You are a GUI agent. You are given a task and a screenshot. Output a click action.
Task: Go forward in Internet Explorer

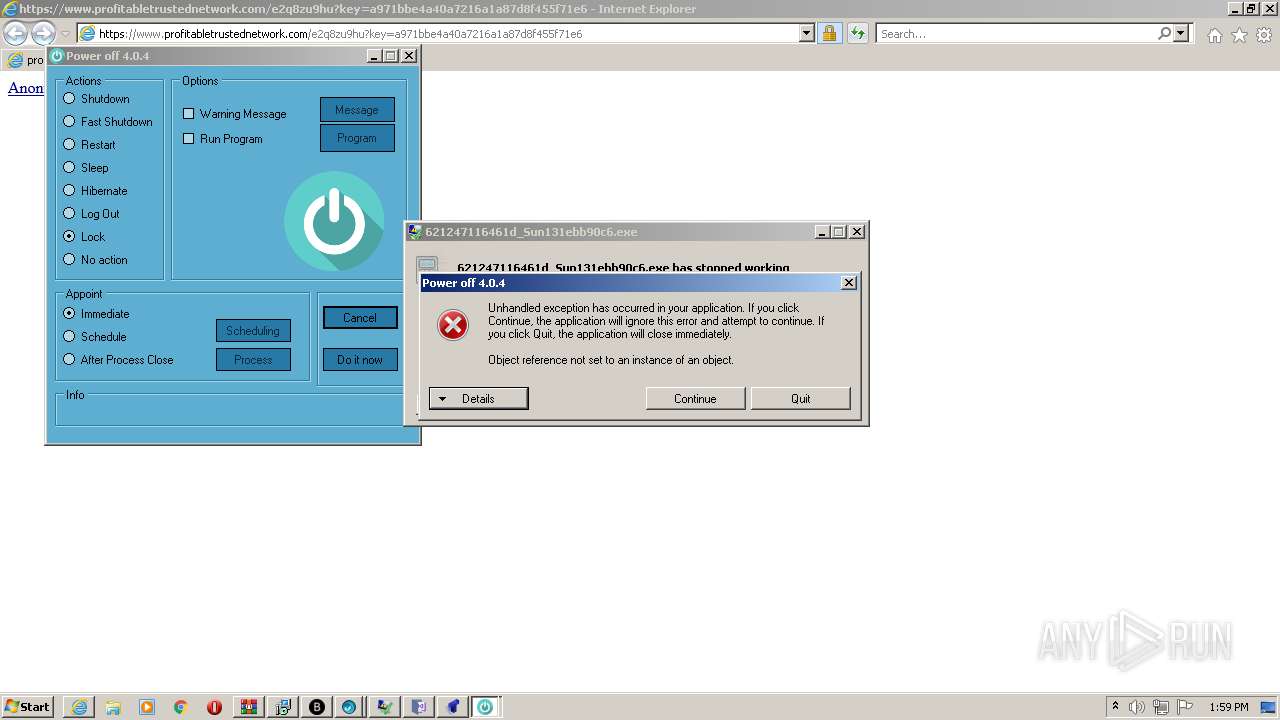(x=43, y=33)
